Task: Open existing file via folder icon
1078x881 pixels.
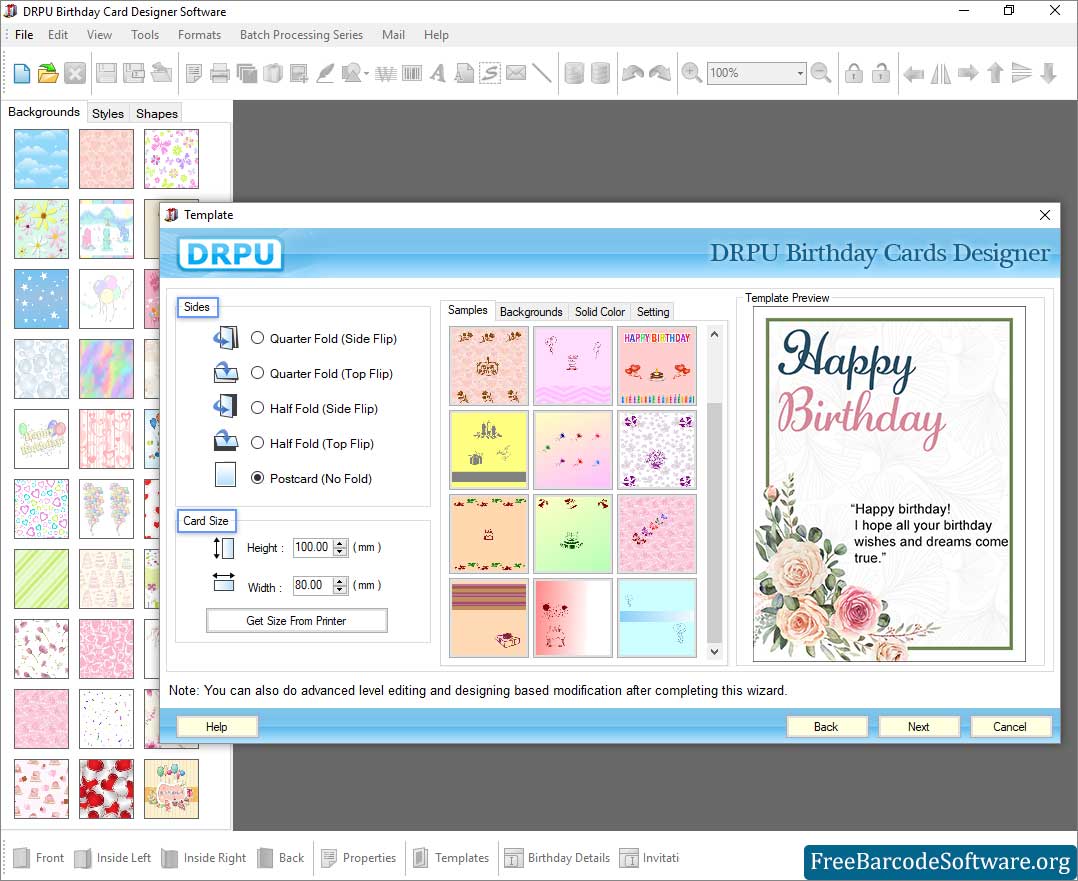Action: pyautogui.click(x=48, y=73)
